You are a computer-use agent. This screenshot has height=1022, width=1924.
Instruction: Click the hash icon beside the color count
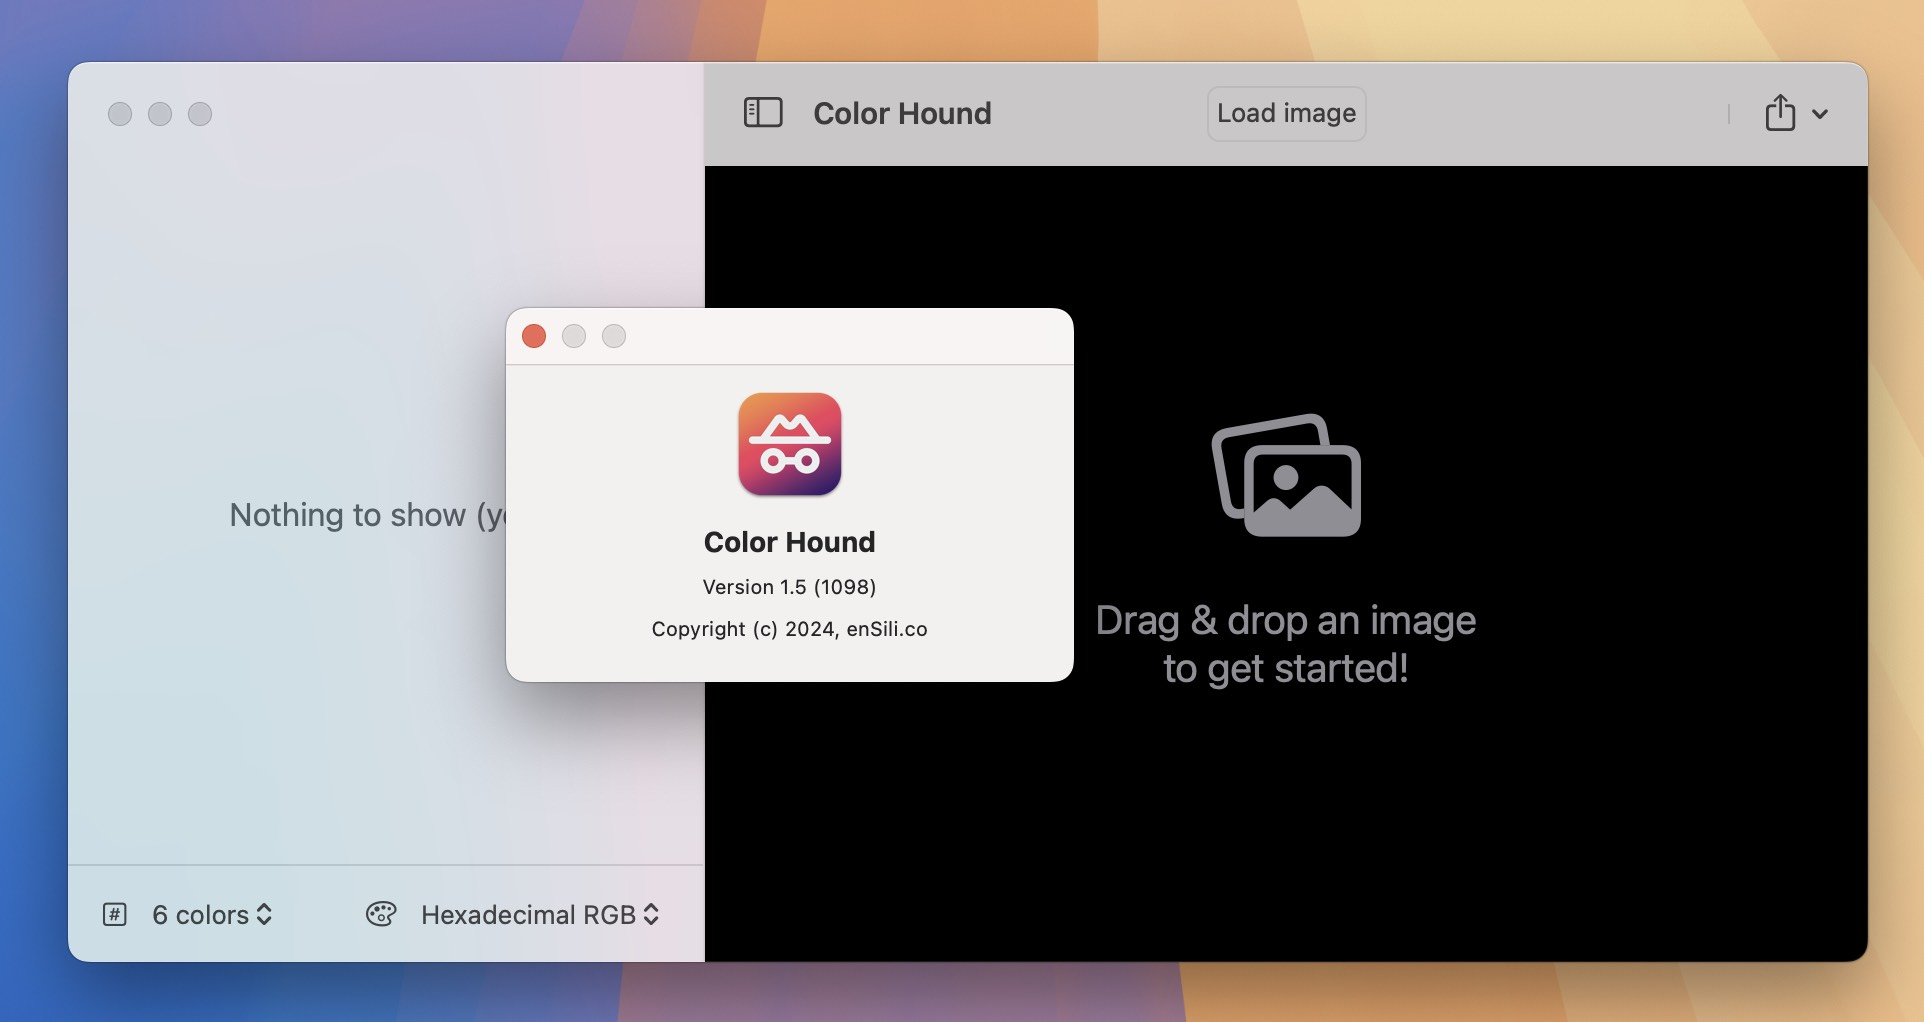(x=115, y=913)
